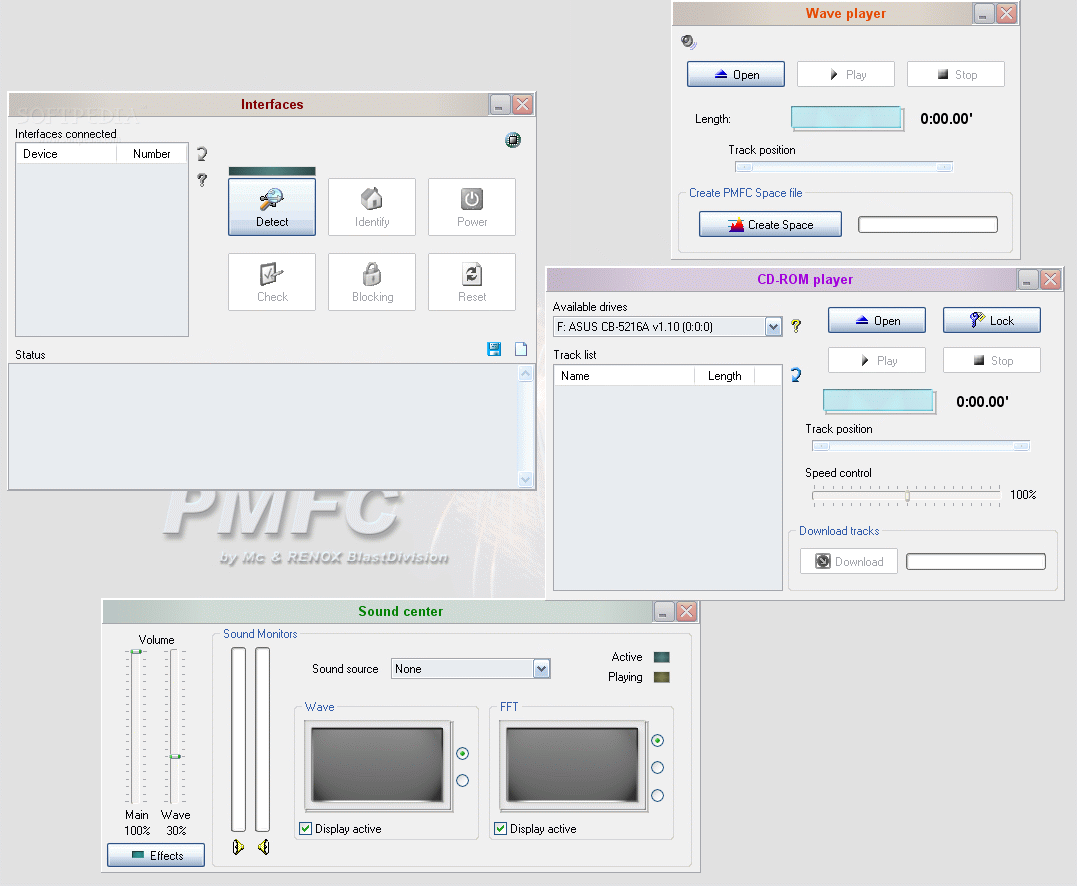Click the Track list Name column header

pyautogui.click(x=624, y=376)
